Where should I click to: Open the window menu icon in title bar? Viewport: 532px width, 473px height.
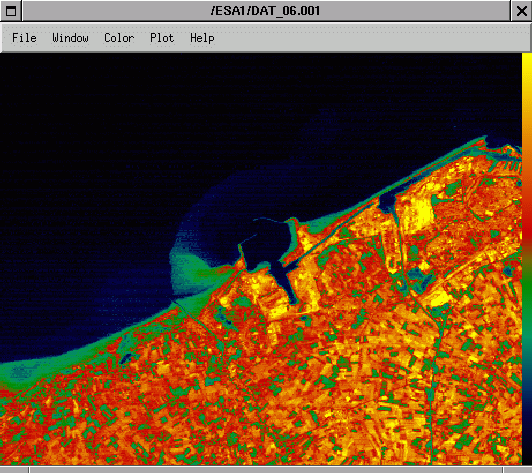click(11, 11)
